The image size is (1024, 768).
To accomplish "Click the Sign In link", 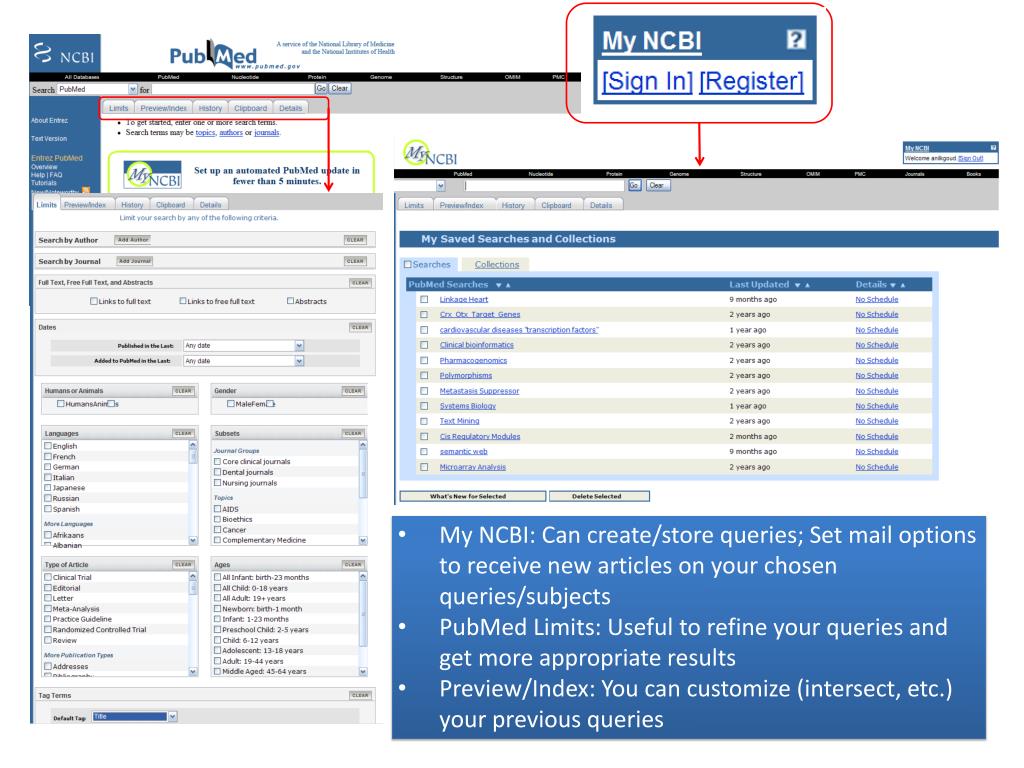I will [x=647, y=82].
